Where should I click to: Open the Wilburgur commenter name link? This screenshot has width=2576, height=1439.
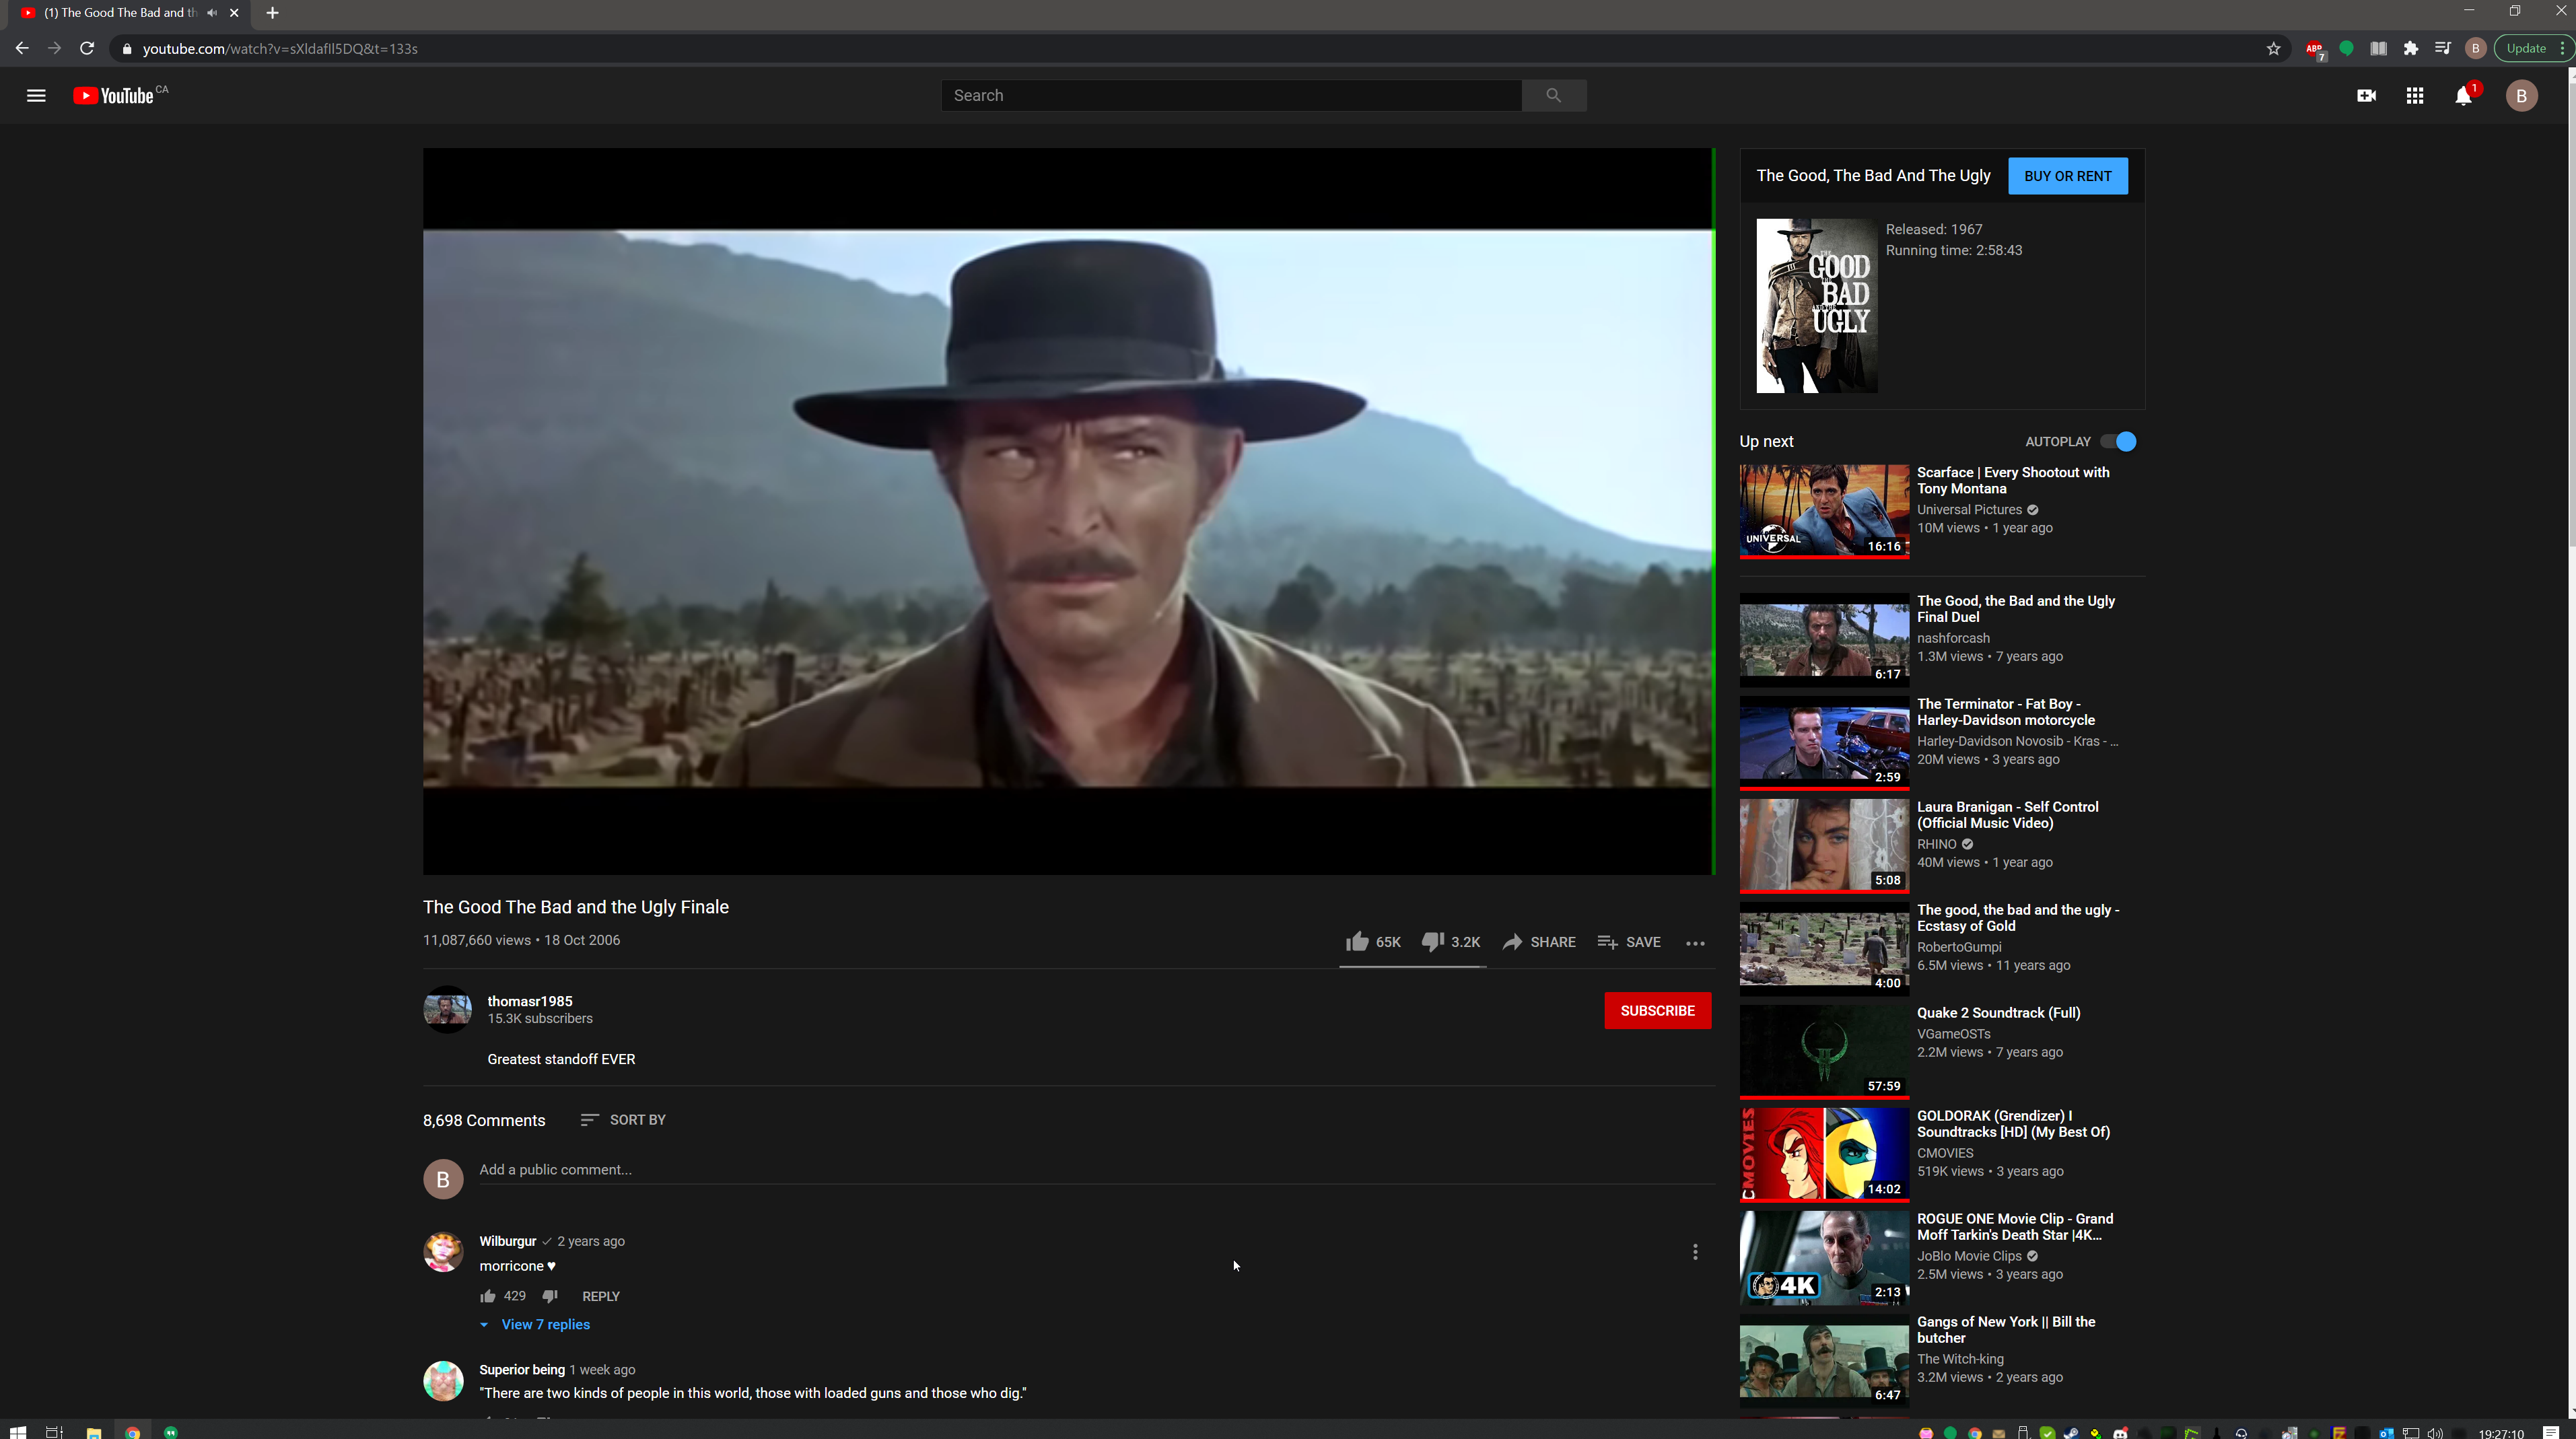(x=507, y=1241)
